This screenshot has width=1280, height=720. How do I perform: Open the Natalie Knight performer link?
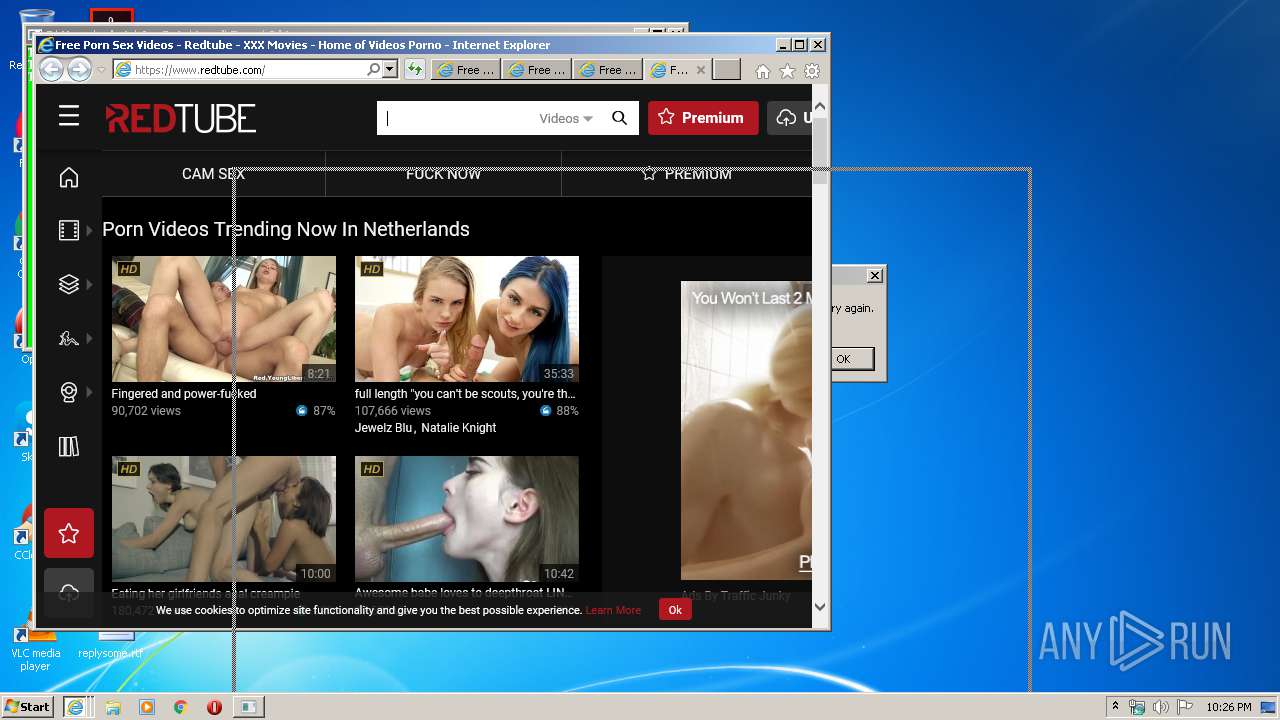(458, 428)
